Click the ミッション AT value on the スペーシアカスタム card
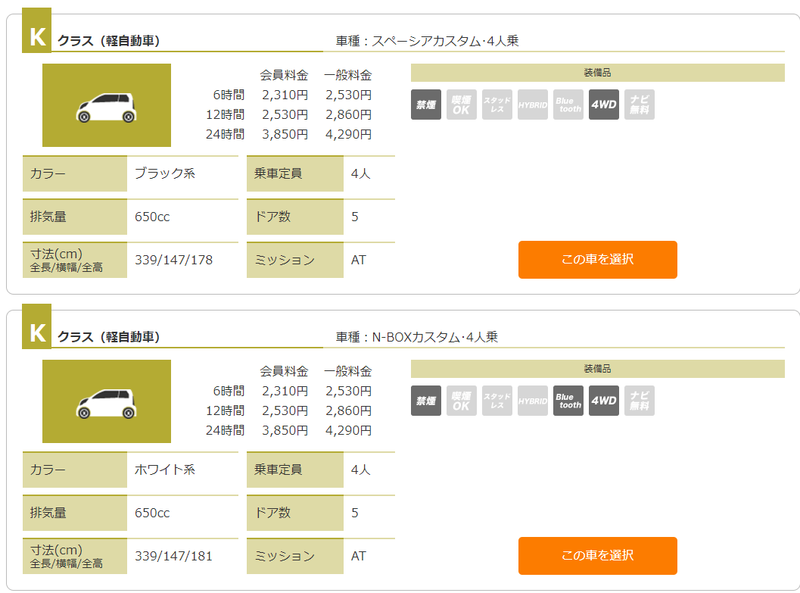800x593 pixels. [358, 260]
